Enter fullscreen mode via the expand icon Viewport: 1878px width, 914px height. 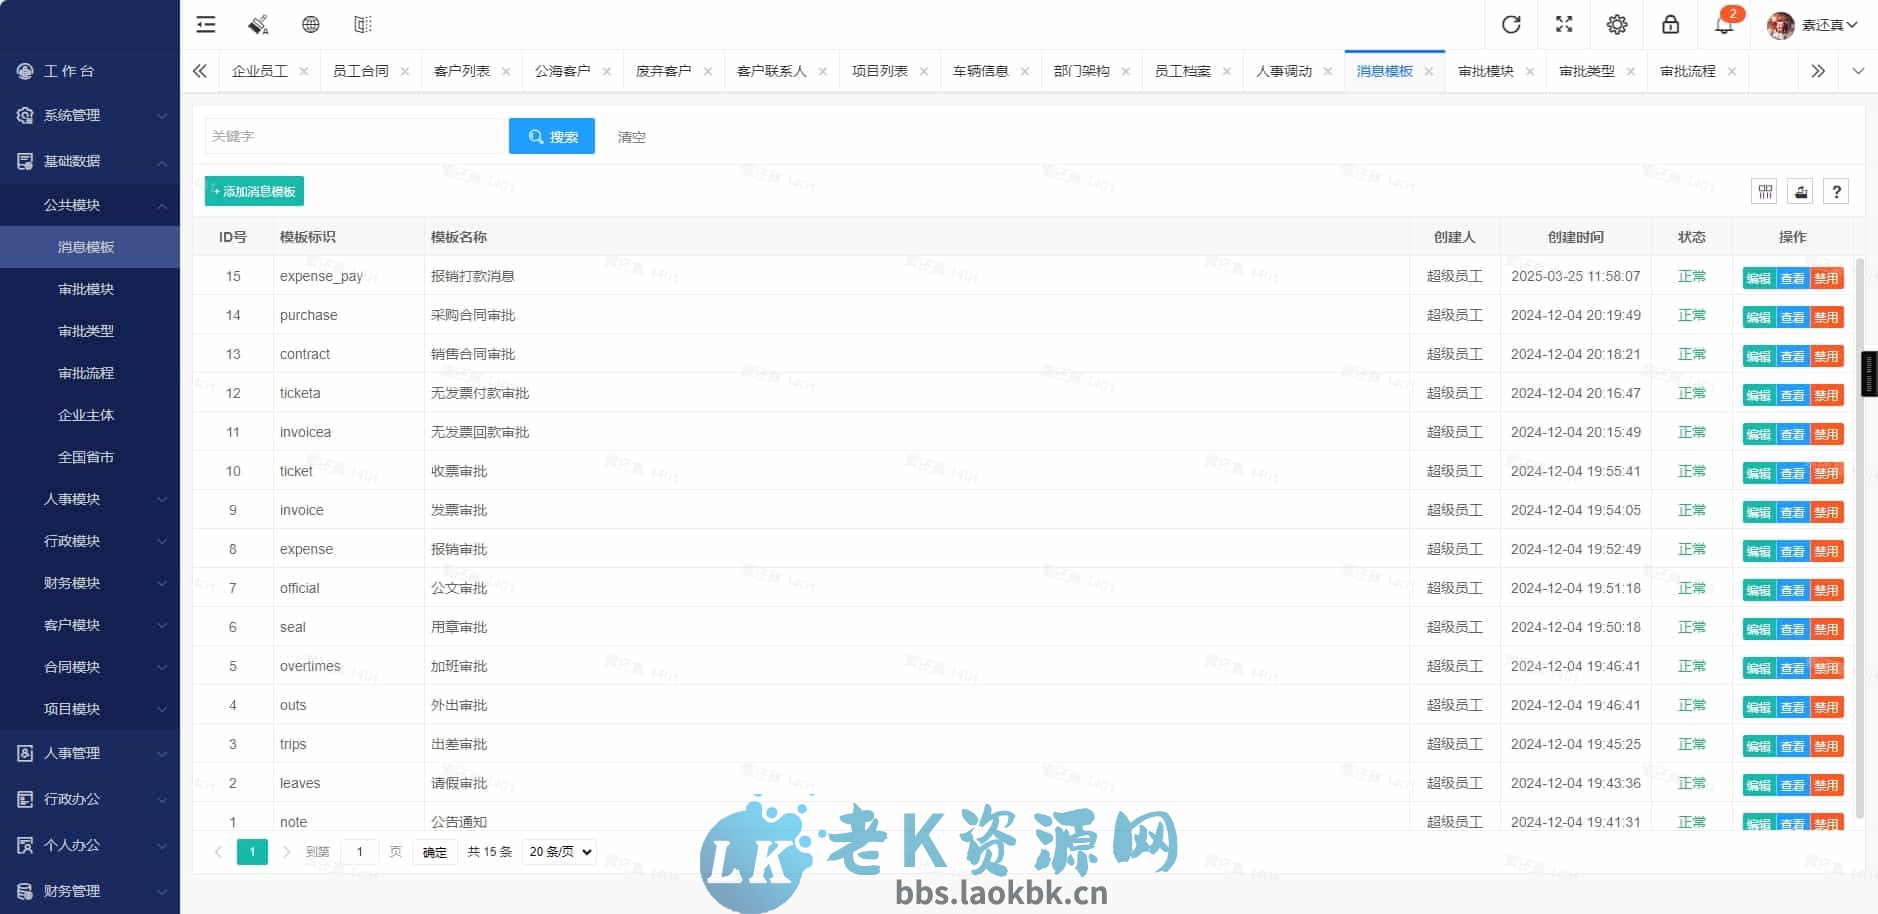[x=1564, y=24]
